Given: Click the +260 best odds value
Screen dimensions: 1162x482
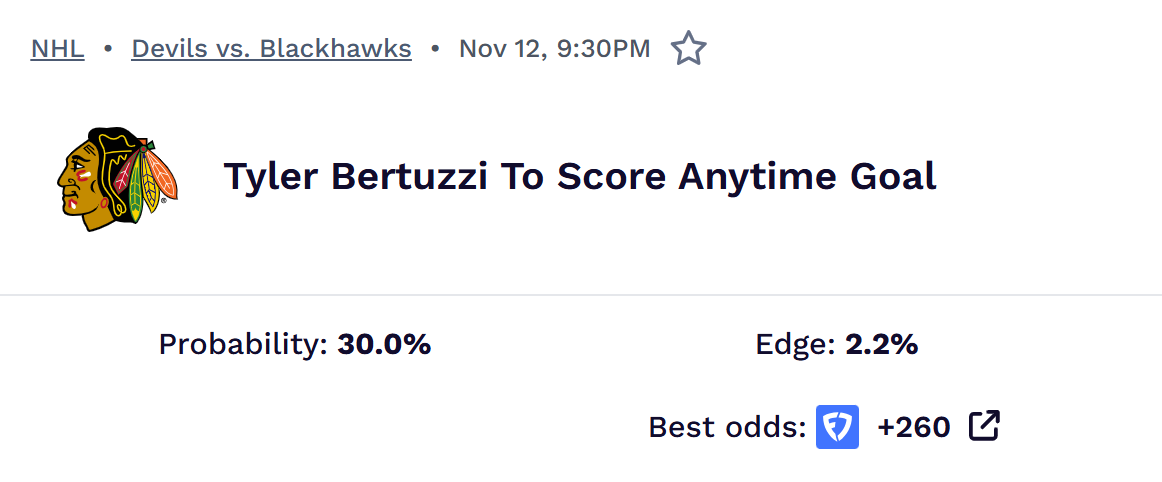Looking at the screenshot, I should [914, 427].
